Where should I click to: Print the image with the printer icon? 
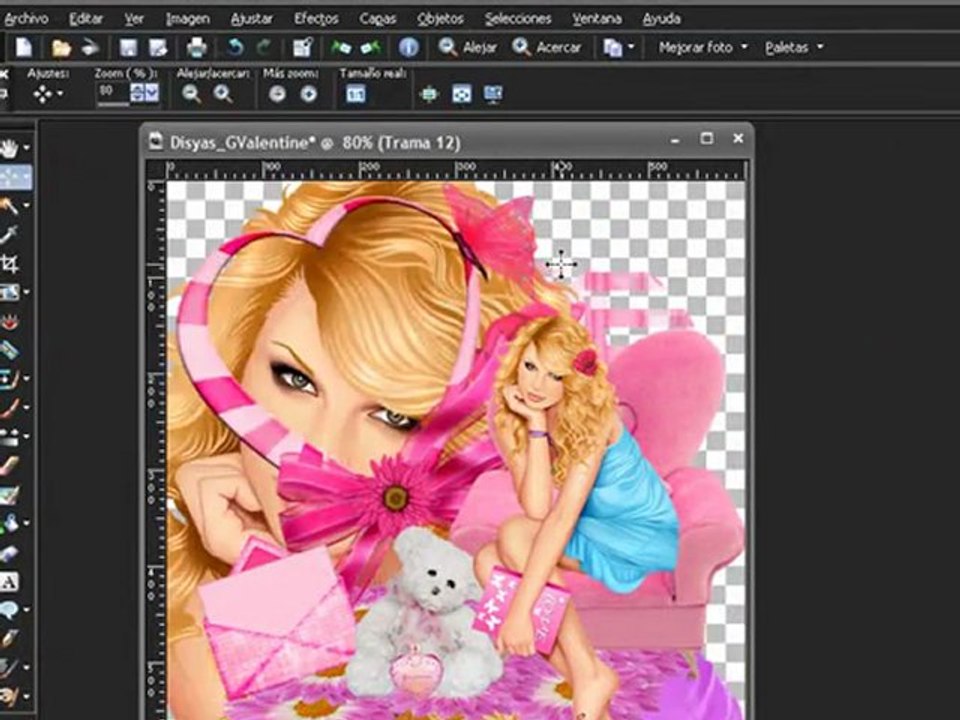tap(197, 47)
